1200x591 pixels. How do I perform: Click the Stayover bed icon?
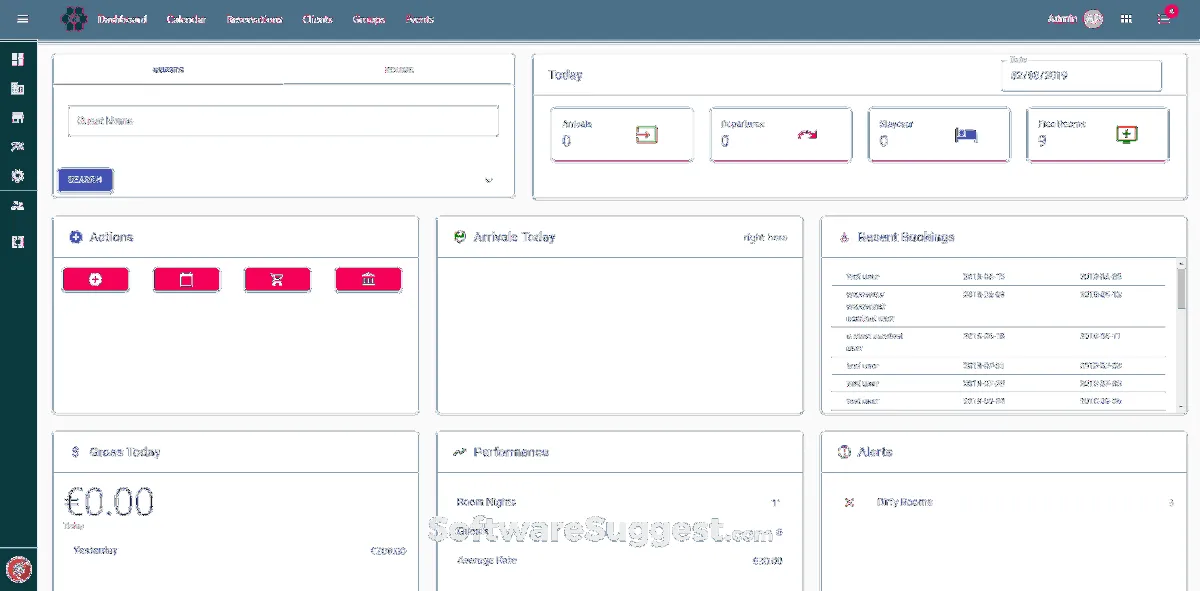pyautogui.click(x=966, y=135)
